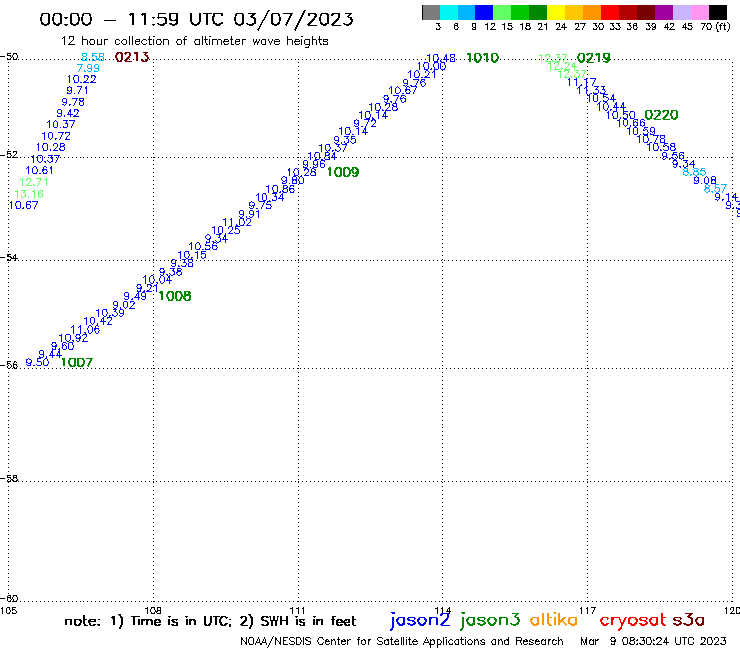This screenshot has height=650, width=740.
Task: Click the (ft) unit label in legend
Action: click(x=723, y=26)
